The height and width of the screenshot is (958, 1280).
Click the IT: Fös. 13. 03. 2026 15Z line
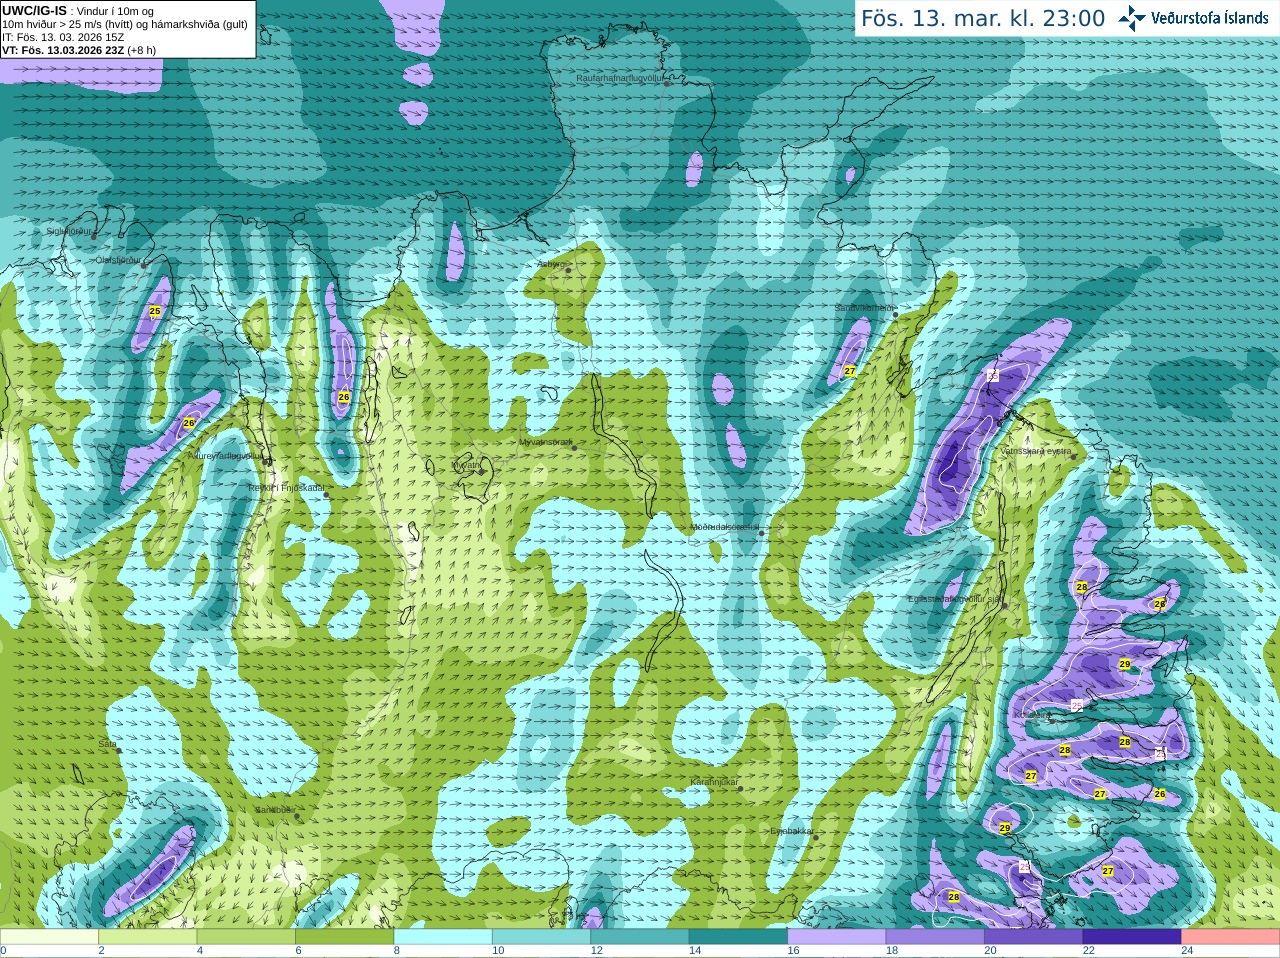coord(63,37)
